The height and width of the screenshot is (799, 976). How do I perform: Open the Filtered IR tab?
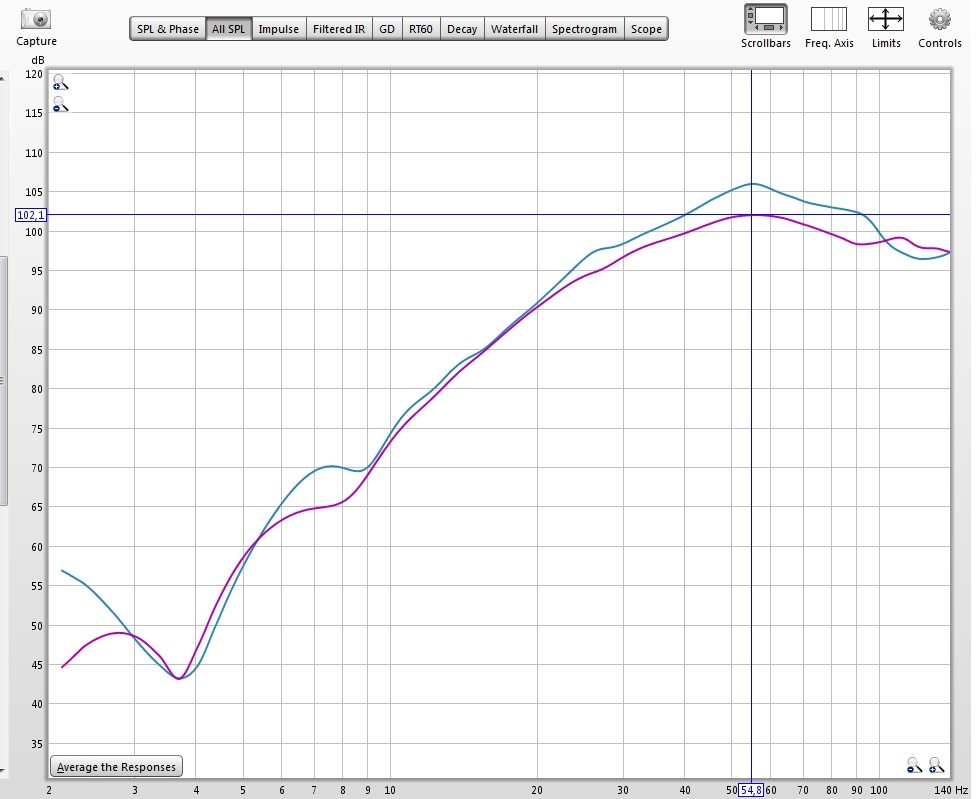(339, 29)
